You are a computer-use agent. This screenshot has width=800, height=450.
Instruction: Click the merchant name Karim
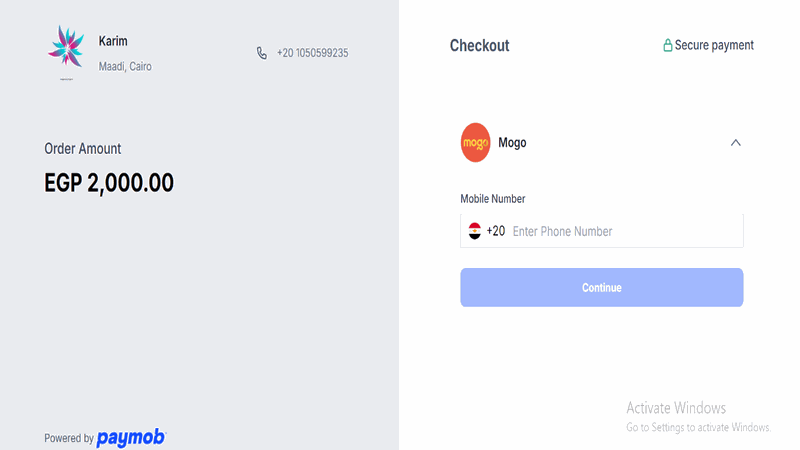[113, 41]
